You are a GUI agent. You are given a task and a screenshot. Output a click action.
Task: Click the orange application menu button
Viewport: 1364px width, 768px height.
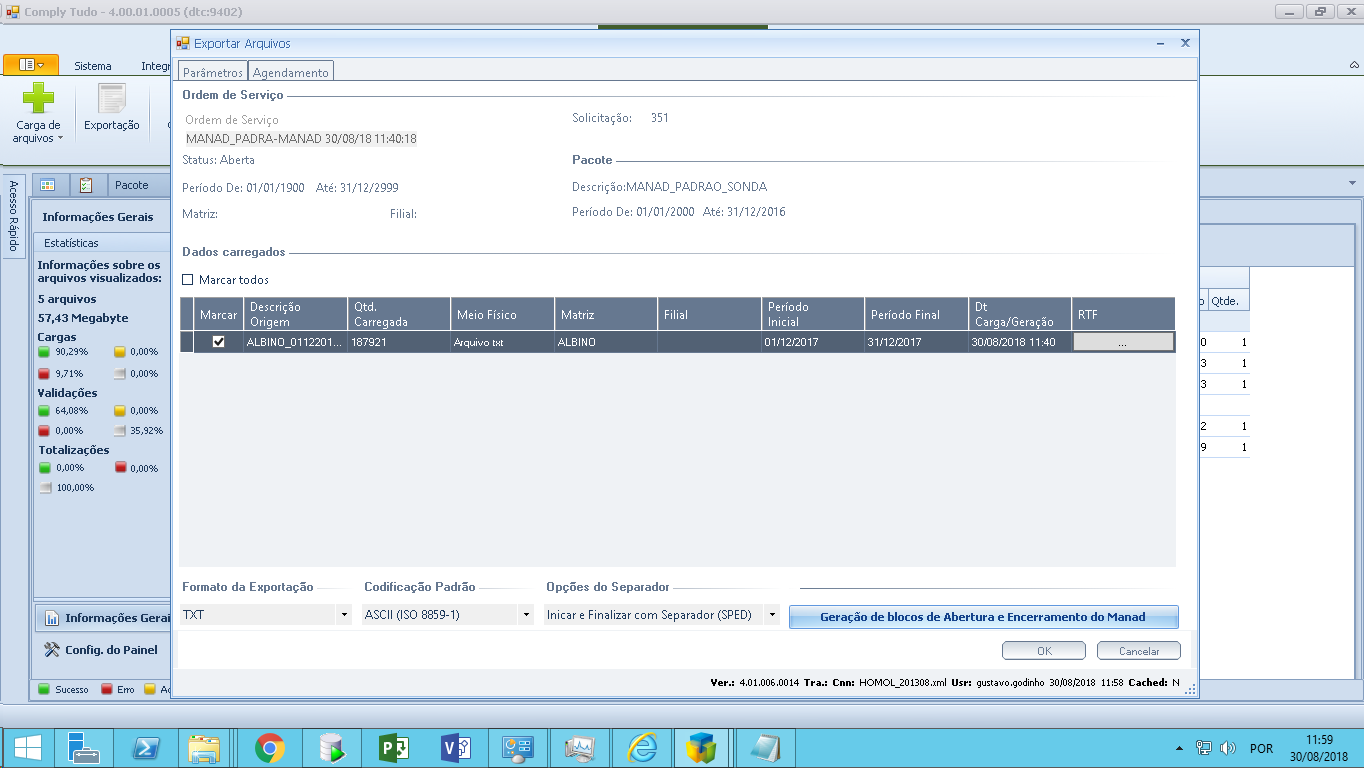click(x=31, y=64)
